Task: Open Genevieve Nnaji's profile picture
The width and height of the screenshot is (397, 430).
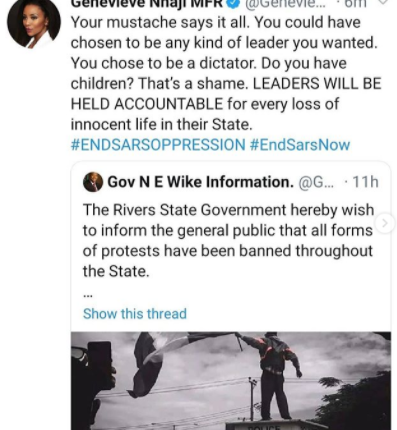Action: click(34, 23)
